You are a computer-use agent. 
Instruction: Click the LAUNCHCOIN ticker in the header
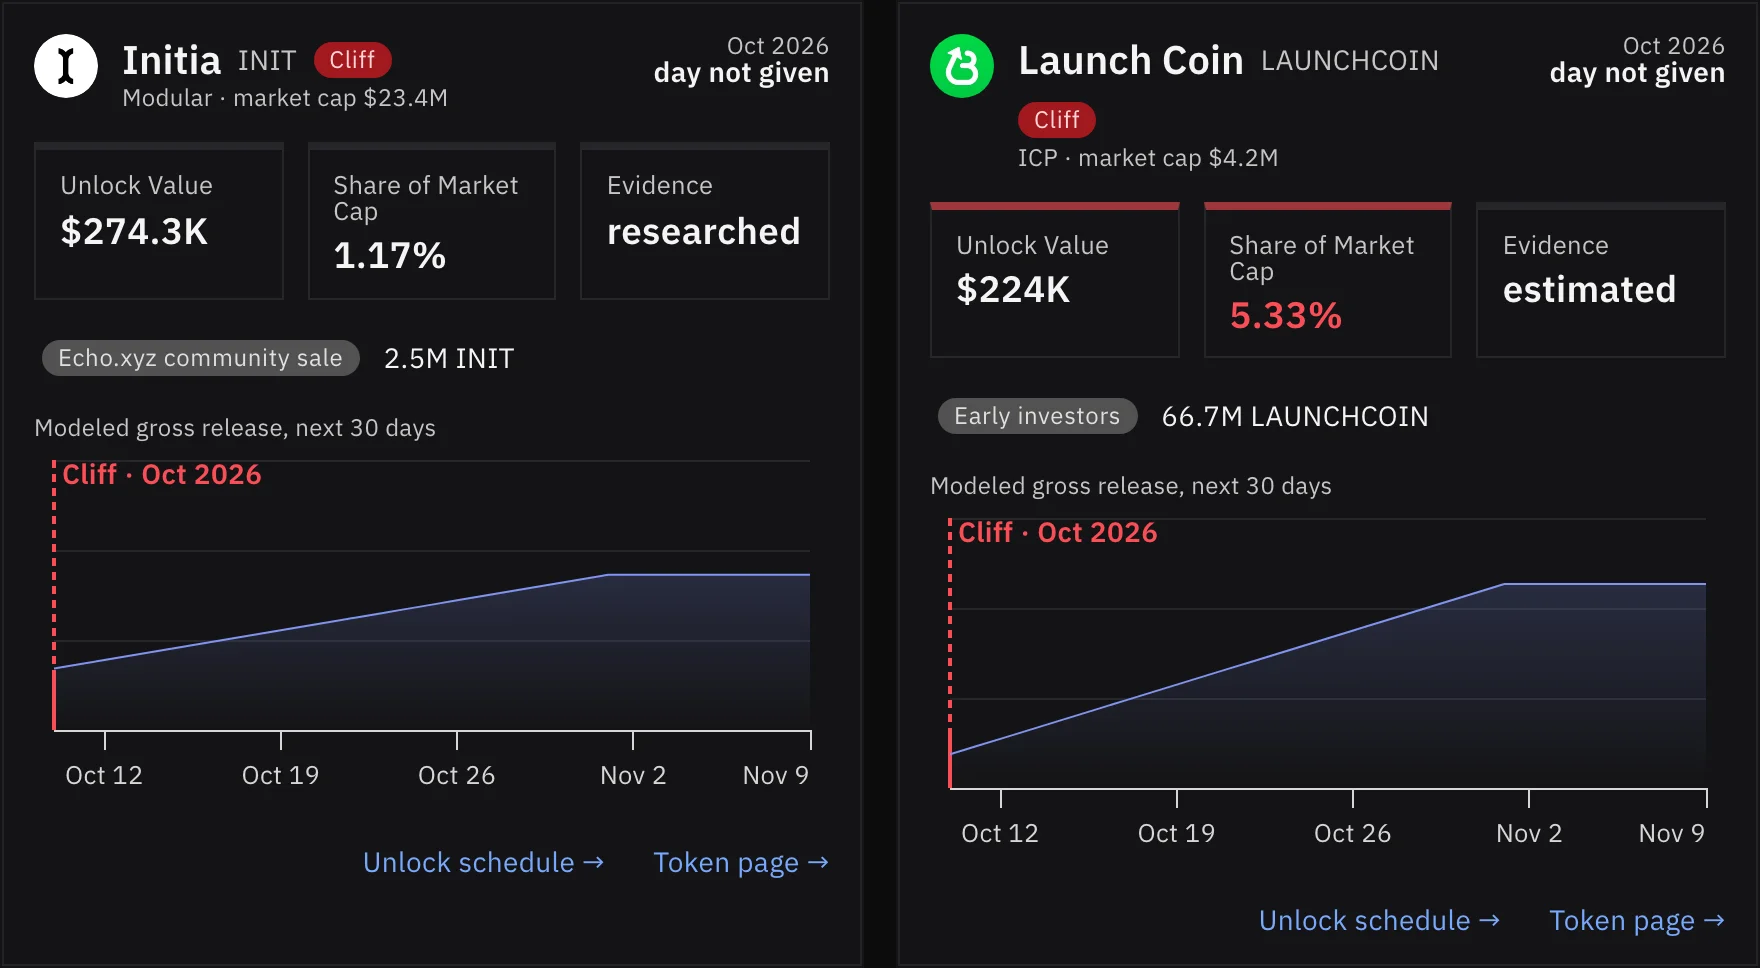pyautogui.click(x=1350, y=61)
